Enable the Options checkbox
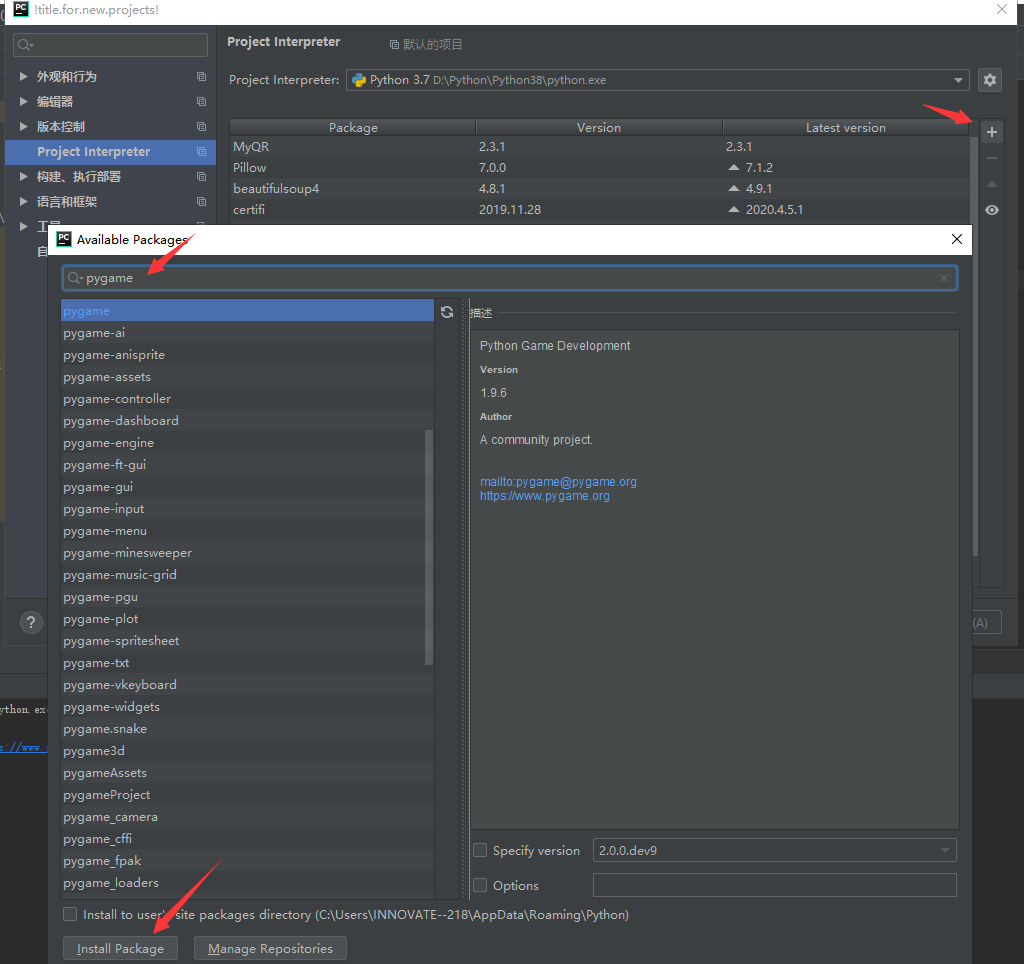Viewport: 1024px width, 964px height. [x=480, y=885]
